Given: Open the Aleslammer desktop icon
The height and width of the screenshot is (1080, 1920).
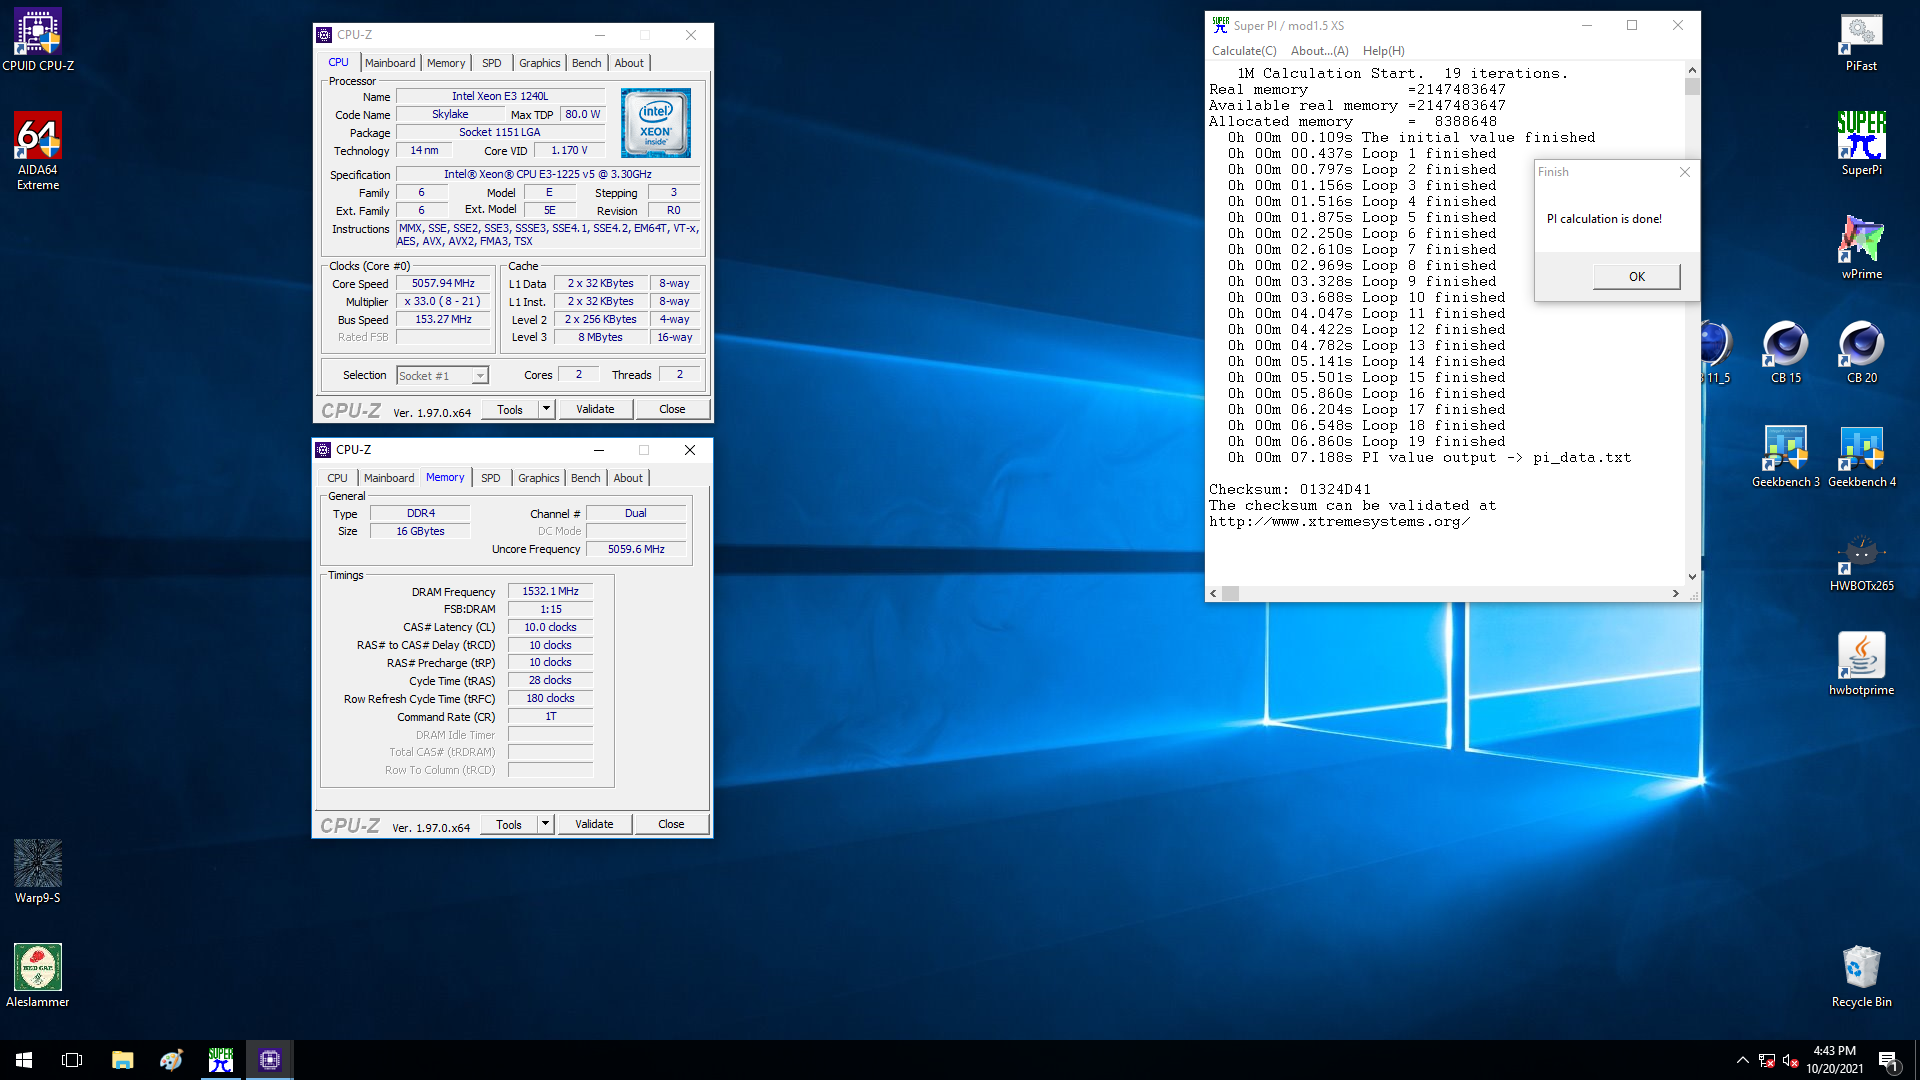Looking at the screenshot, I should 38,976.
